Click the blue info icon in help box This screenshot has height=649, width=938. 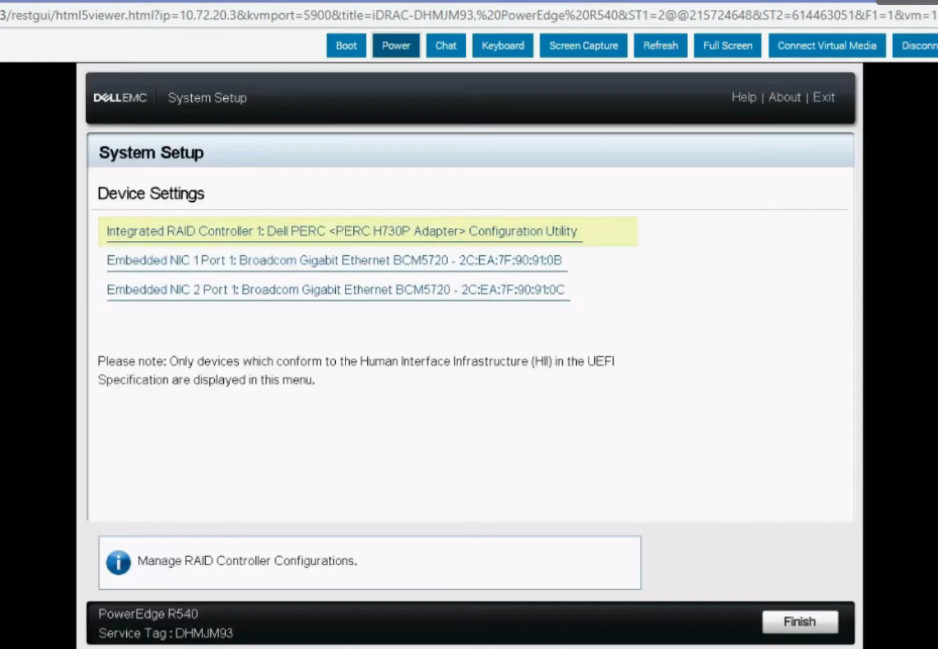pos(118,562)
